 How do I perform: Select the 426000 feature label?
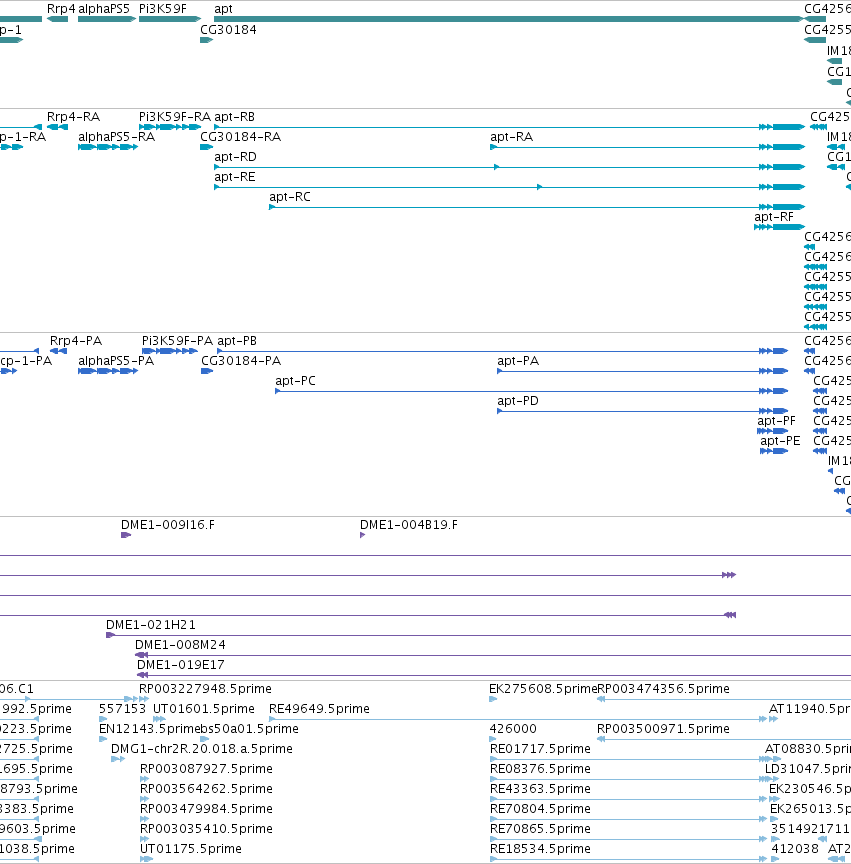click(513, 729)
